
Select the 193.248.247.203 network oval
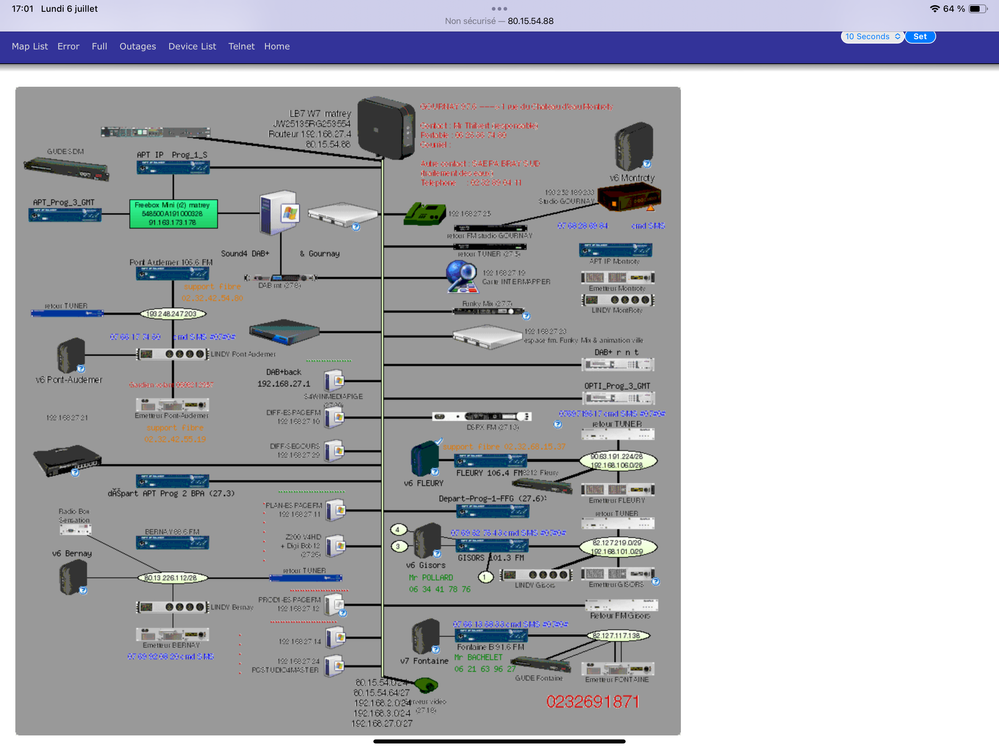[173, 314]
